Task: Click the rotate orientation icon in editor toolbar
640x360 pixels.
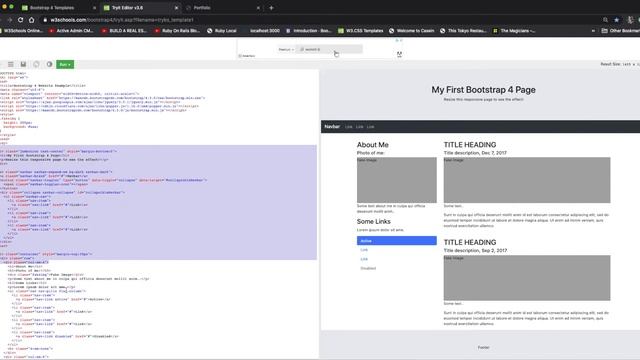Action: point(36,64)
